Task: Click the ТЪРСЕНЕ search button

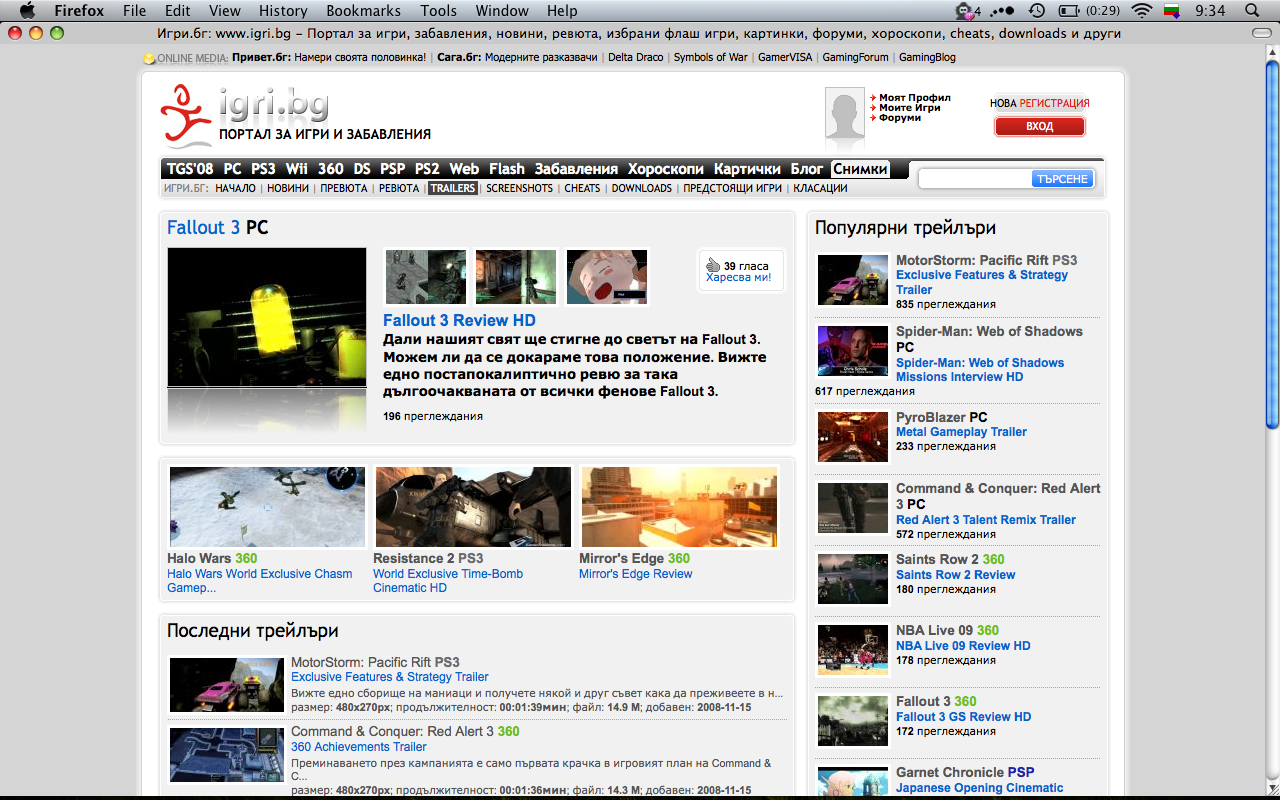Action: click(1062, 179)
